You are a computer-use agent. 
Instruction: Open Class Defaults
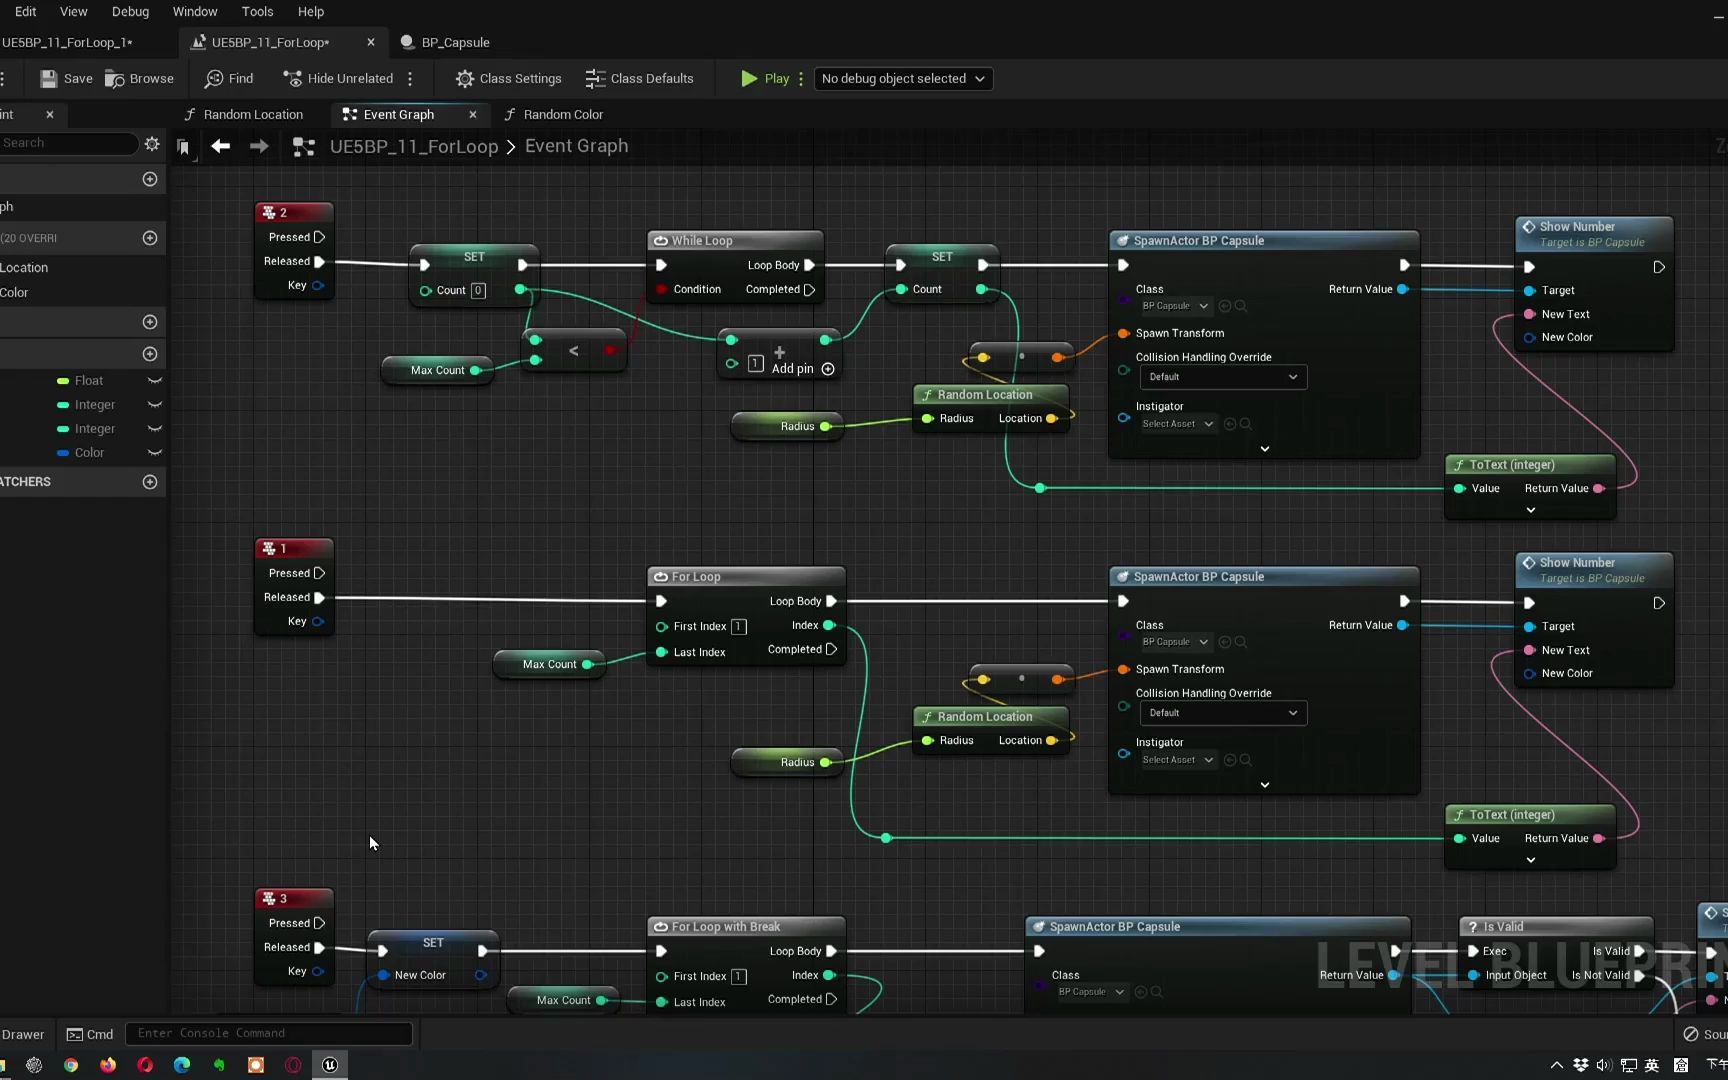click(639, 79)
